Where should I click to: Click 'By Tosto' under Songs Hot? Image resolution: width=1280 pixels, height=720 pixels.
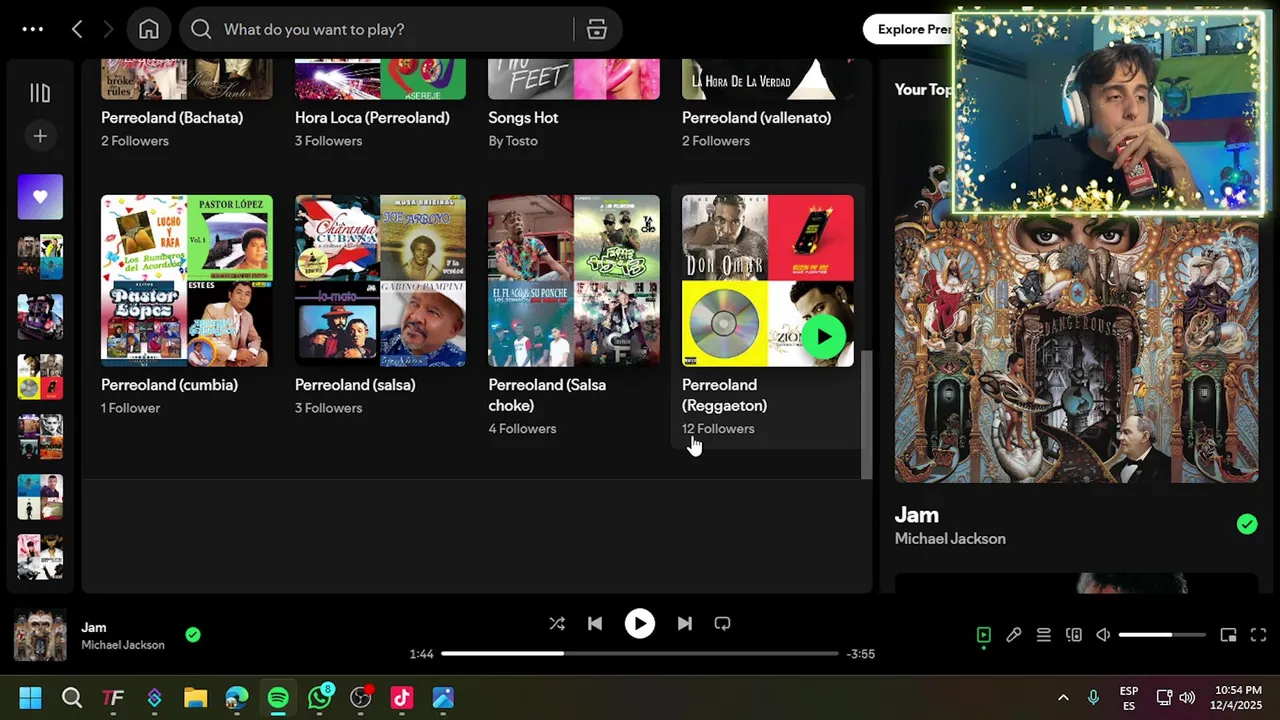pyautogui.click(x=513, y=141)
